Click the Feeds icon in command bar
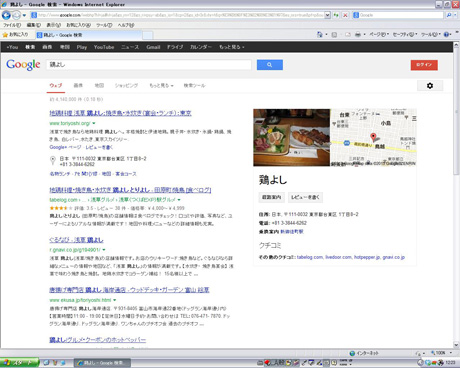460x368 pixels. 334,34
